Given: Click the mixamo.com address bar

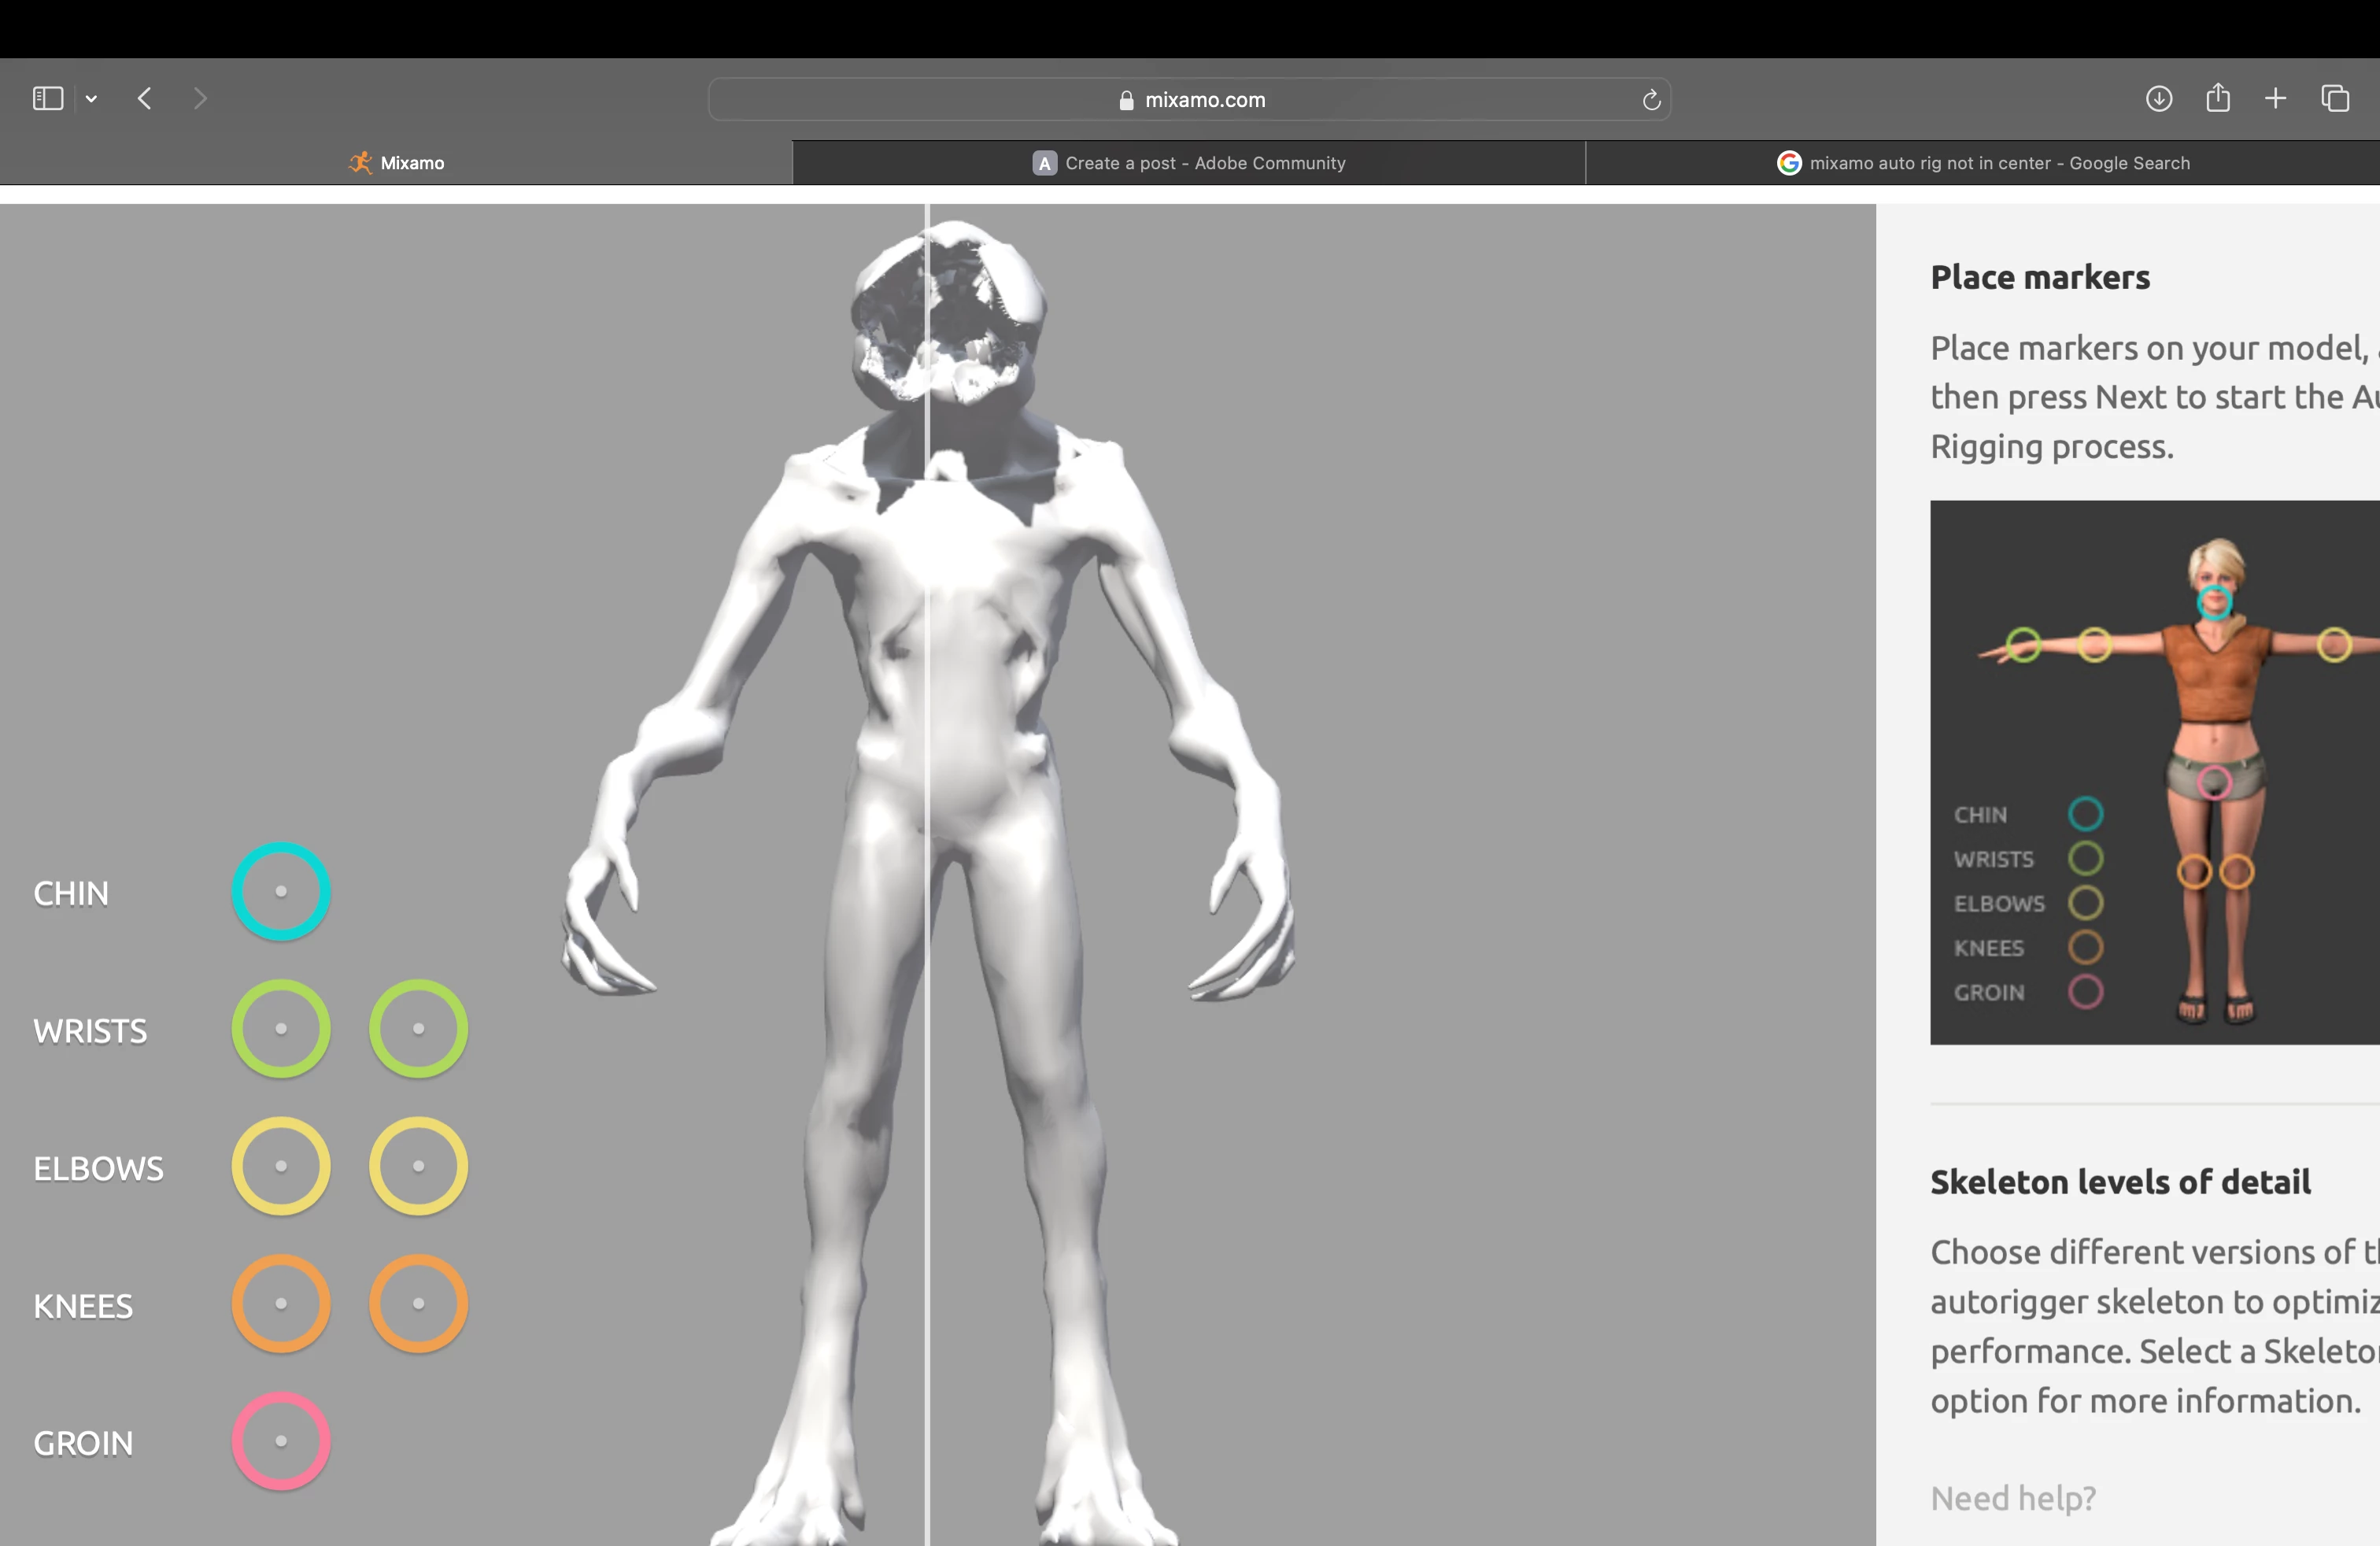Looking at the screenshot, I should [x=1190, y=99].
